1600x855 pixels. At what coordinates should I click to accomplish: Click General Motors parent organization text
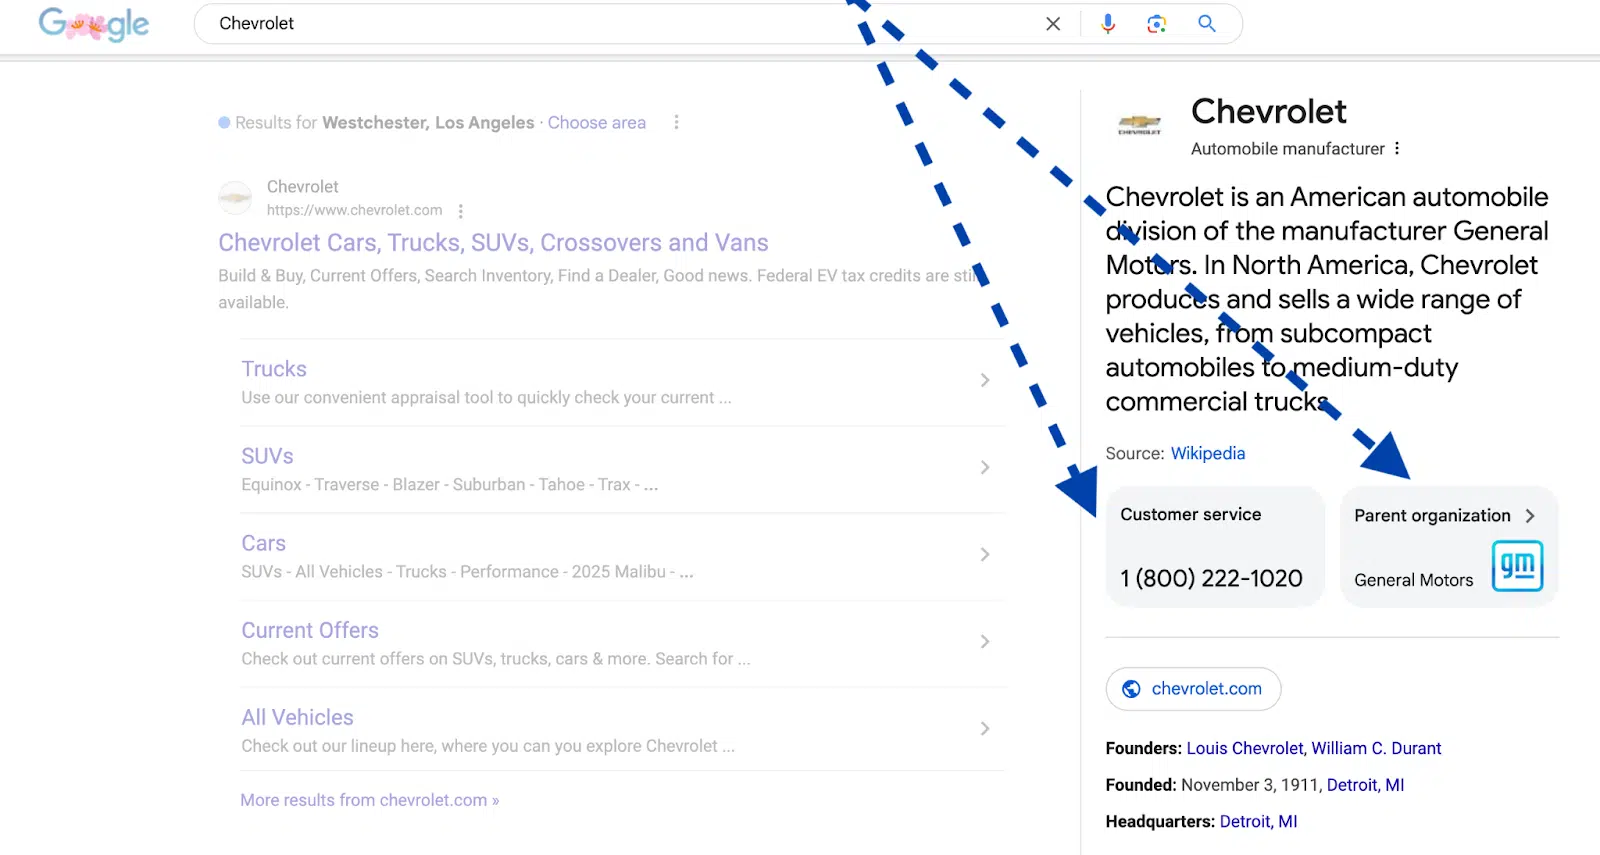tap(1413, 580)
